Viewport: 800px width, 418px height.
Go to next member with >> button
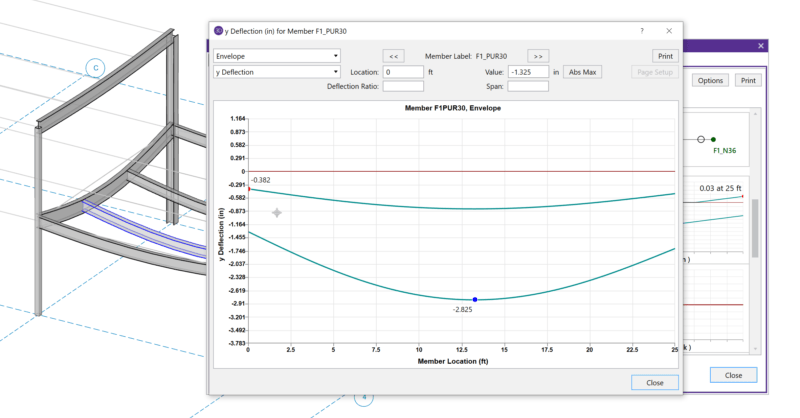tap(538, 56)
